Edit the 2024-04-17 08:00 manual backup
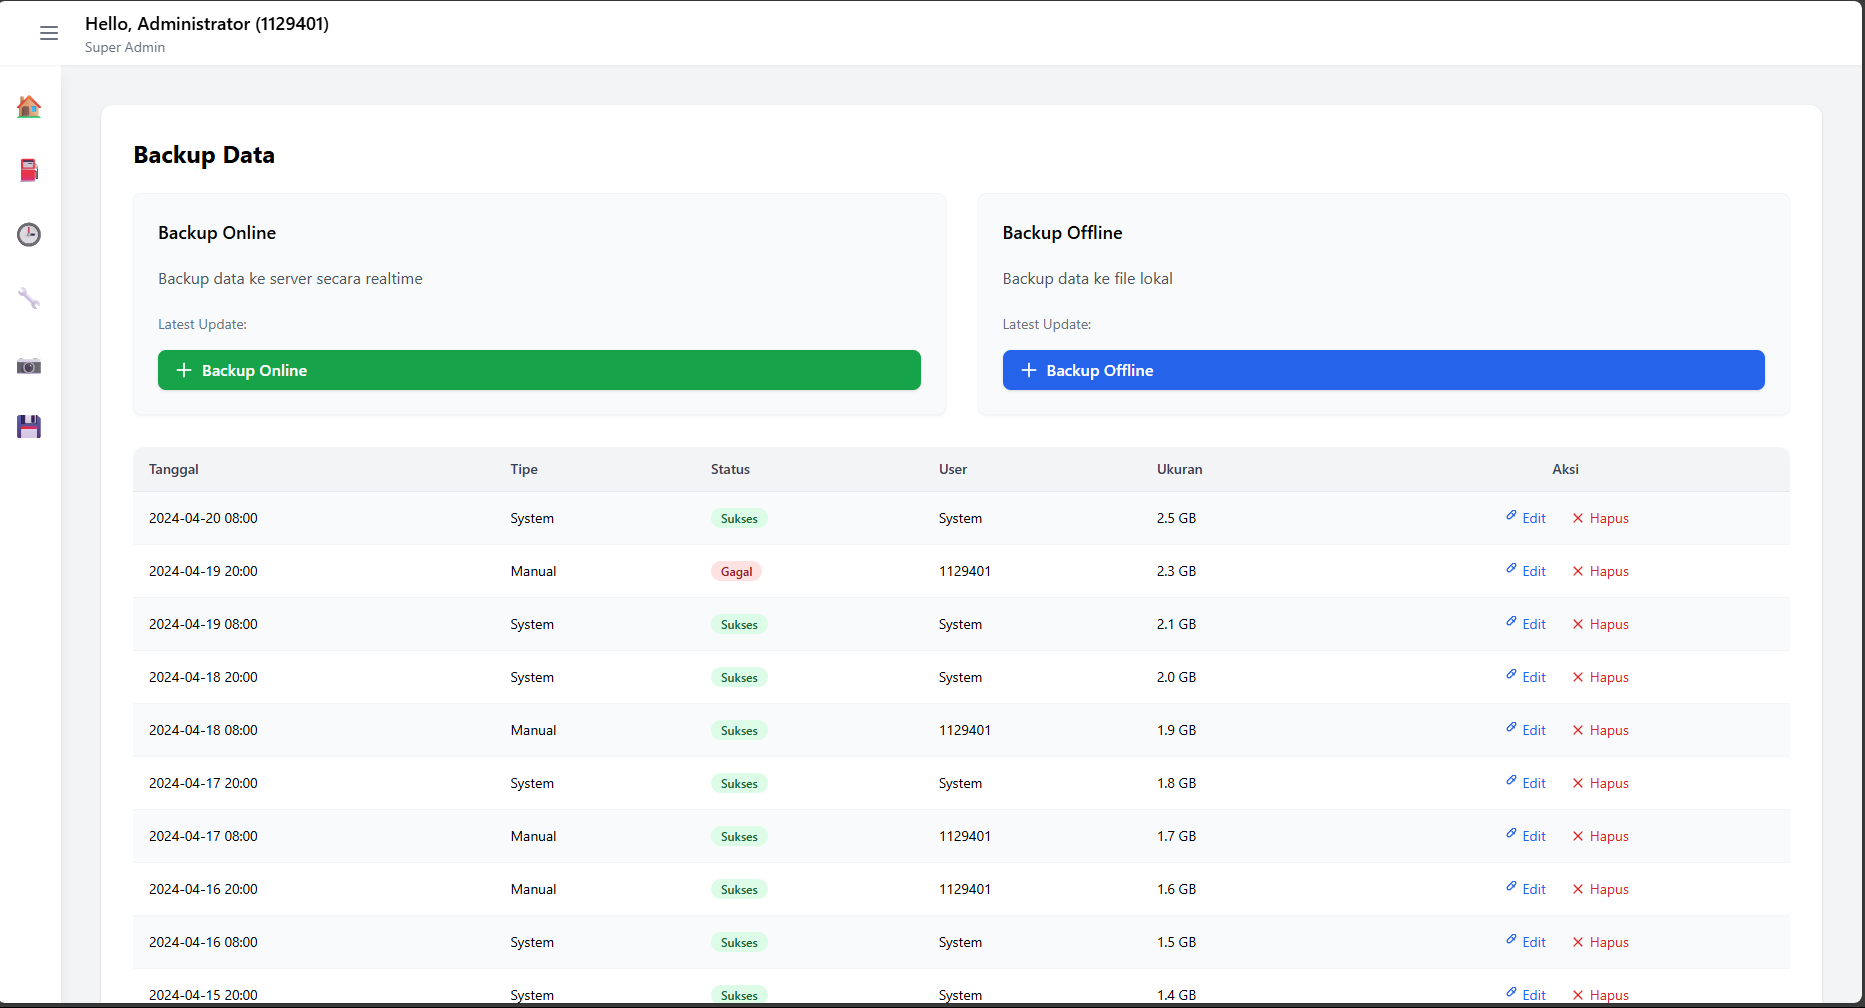Screen dimensions: 1865x1008 coord(1526,836)
